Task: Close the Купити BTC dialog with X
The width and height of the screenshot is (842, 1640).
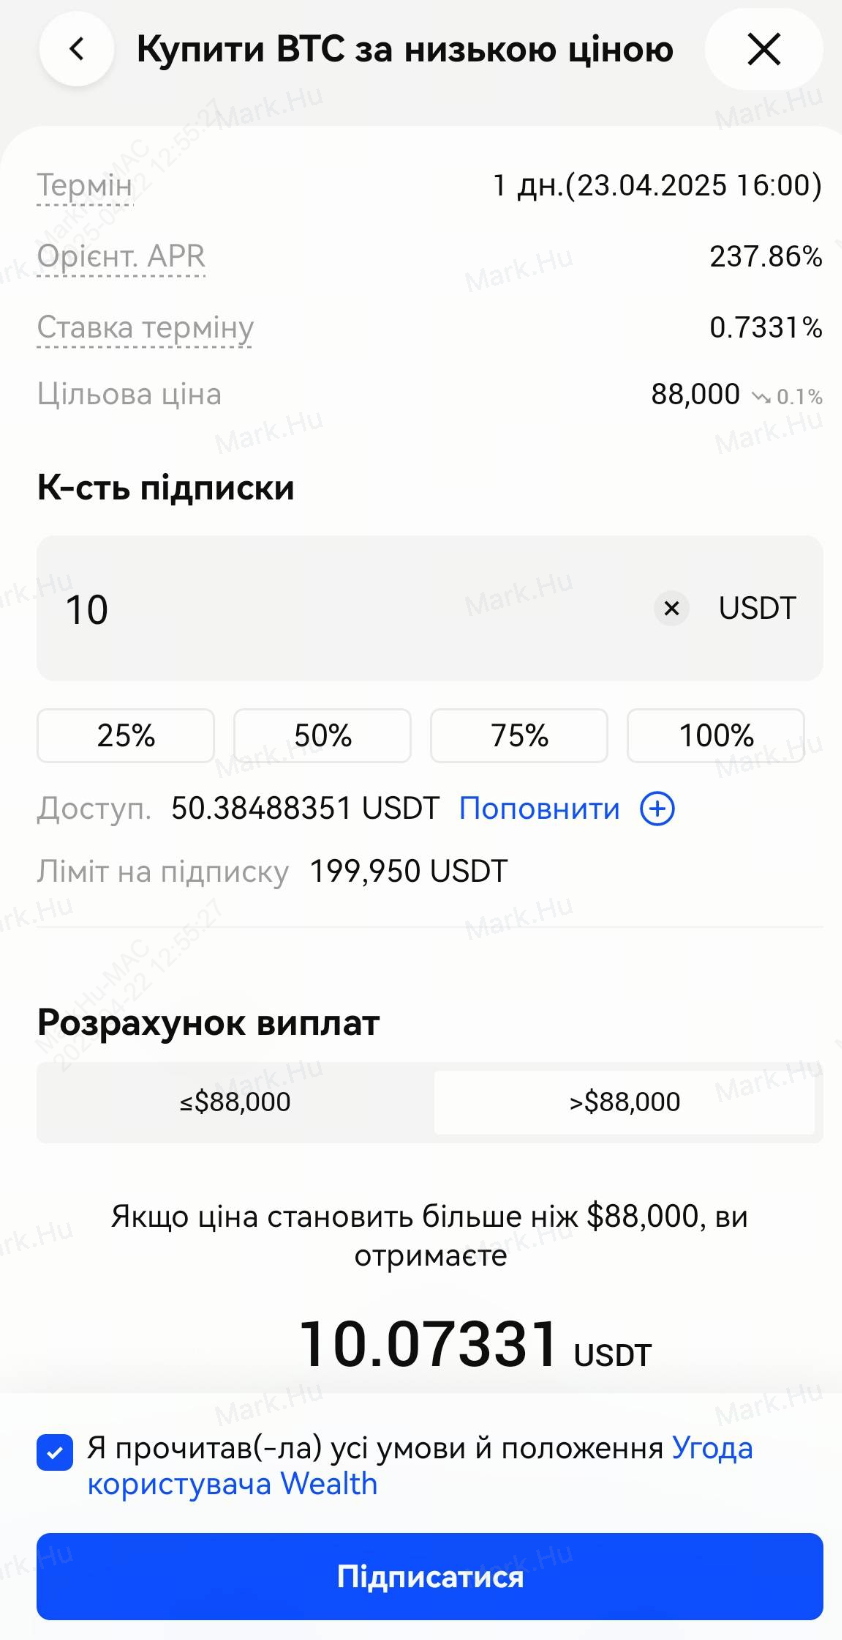Action: pyautogui.click(x=764, y=49)
